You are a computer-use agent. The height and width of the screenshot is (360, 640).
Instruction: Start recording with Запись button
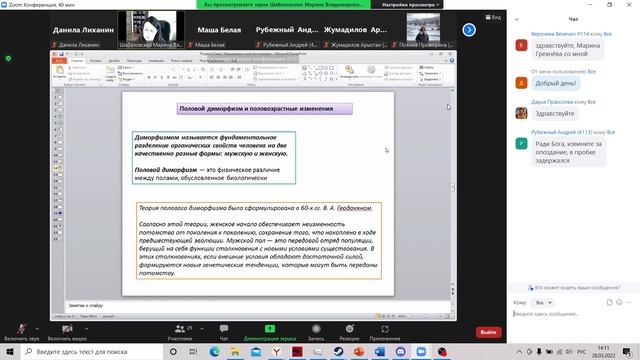[316, 332]
